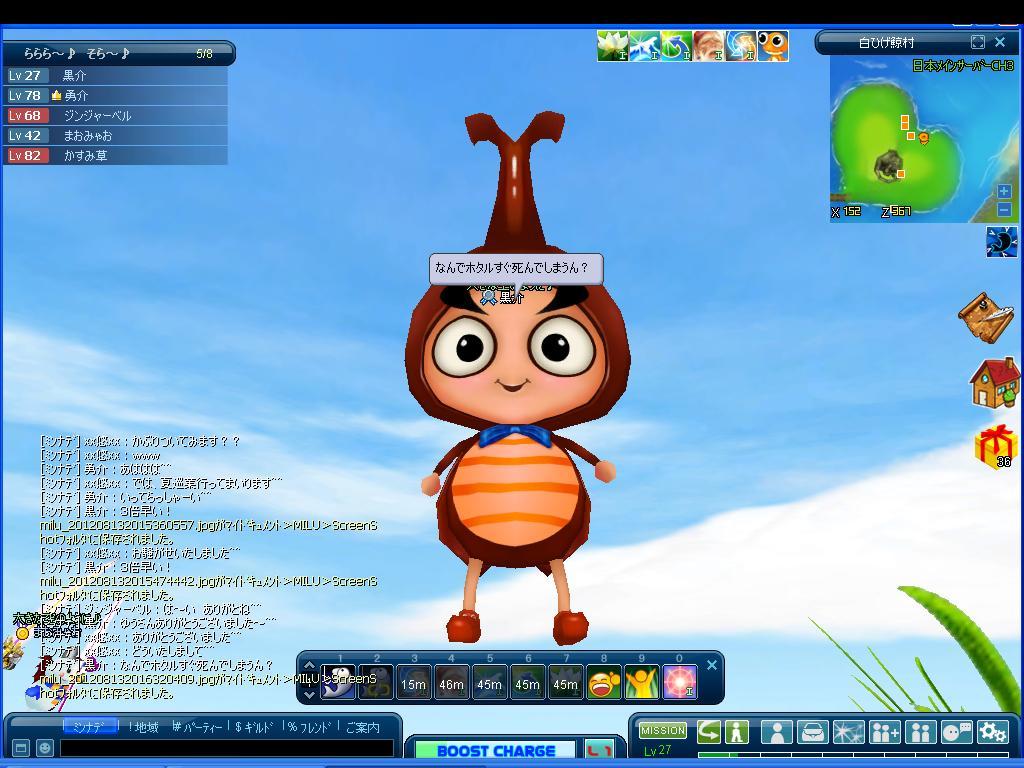The image size is (1024, 768).
Task: Close the skill hotbar
Action: coord(712,665)
